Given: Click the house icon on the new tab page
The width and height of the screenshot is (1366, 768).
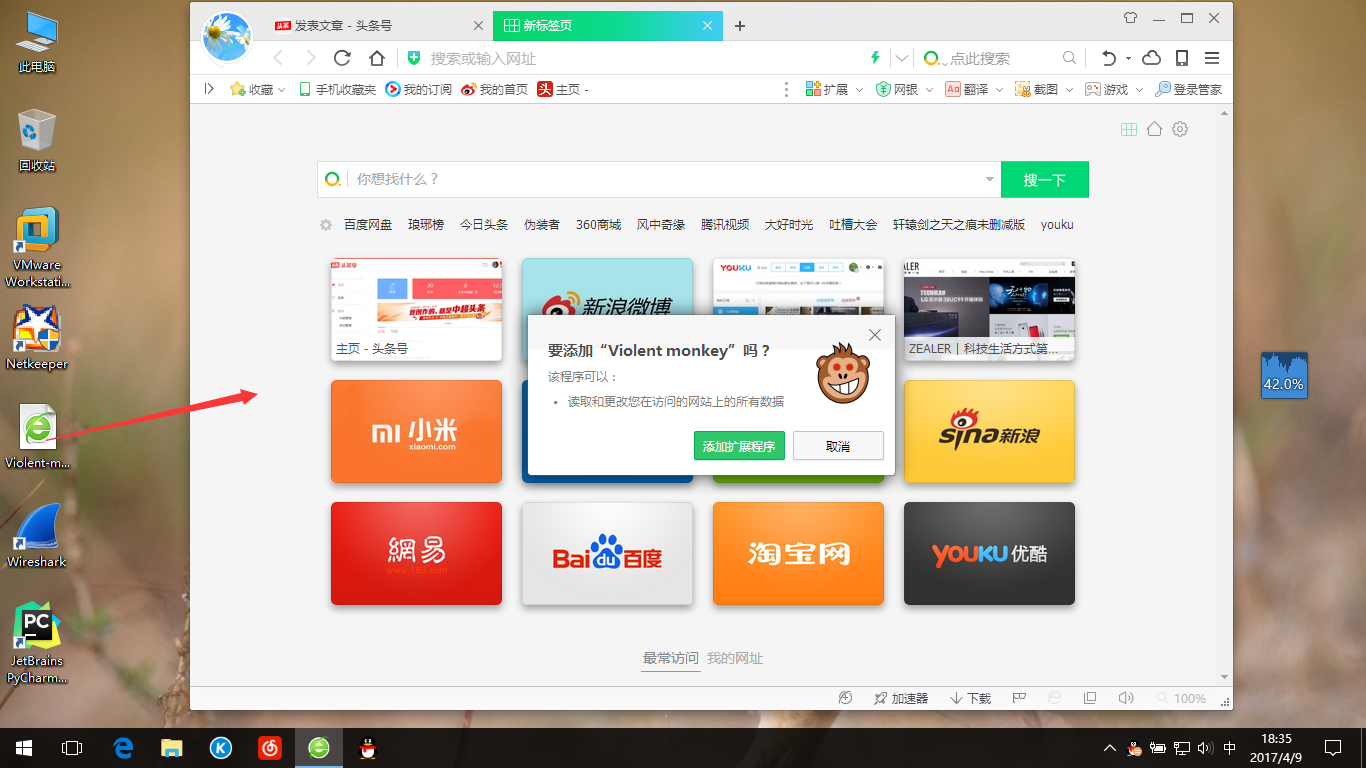Looking at the screenshot, I should (x=1154, y=129).
